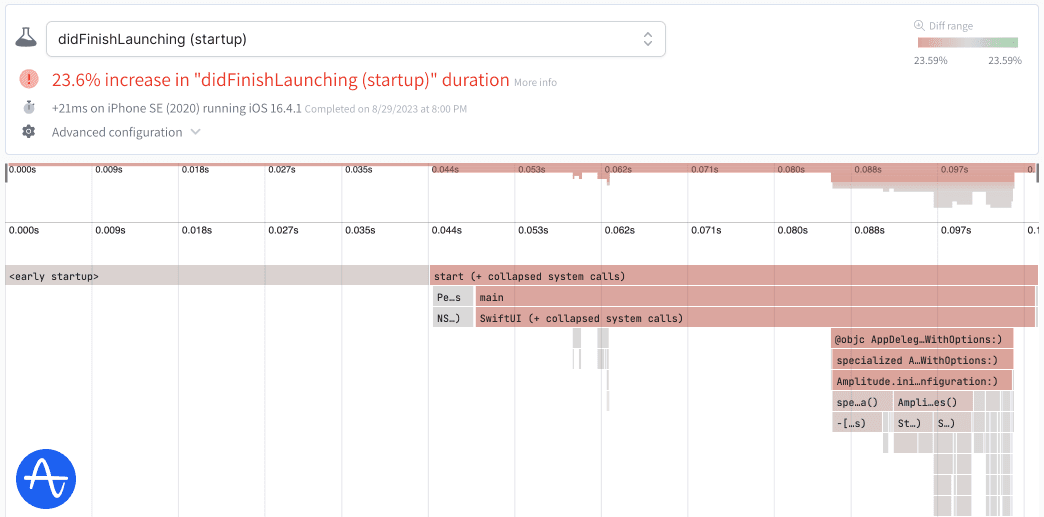Click the 23.6% increase headline text

pos(280,80)
